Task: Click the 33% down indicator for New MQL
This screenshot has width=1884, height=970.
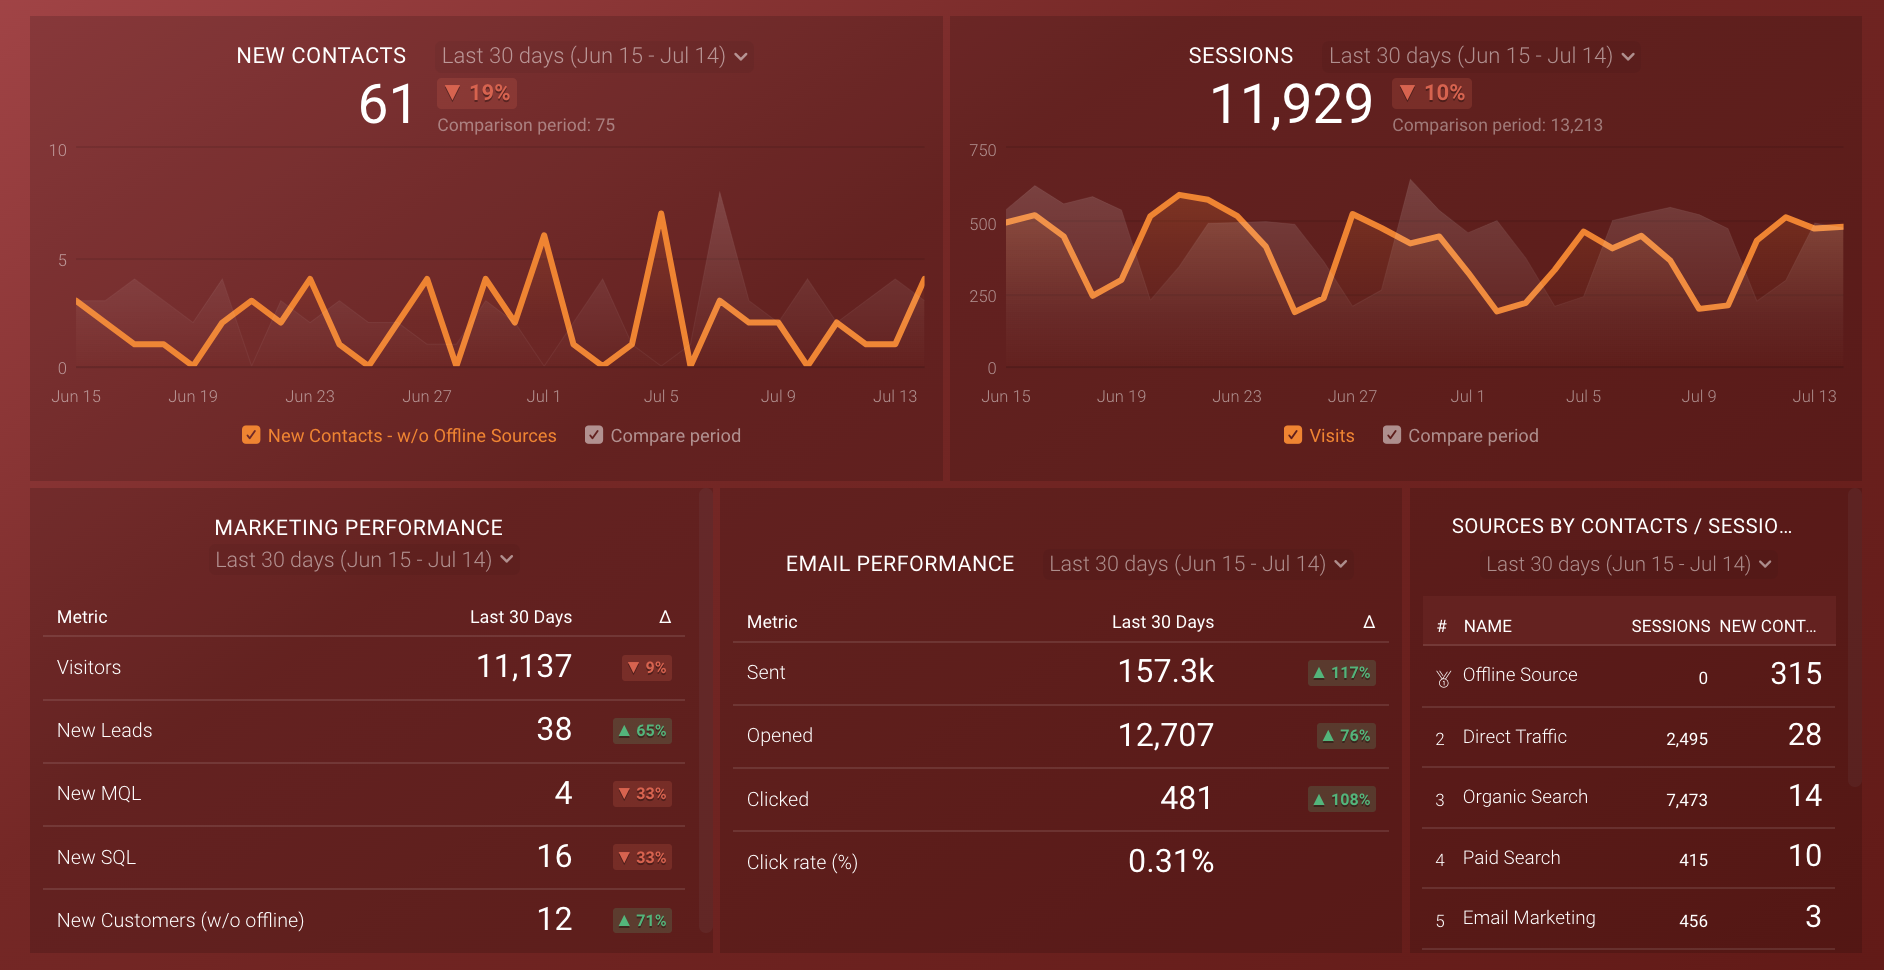Action: click(642, 794)
